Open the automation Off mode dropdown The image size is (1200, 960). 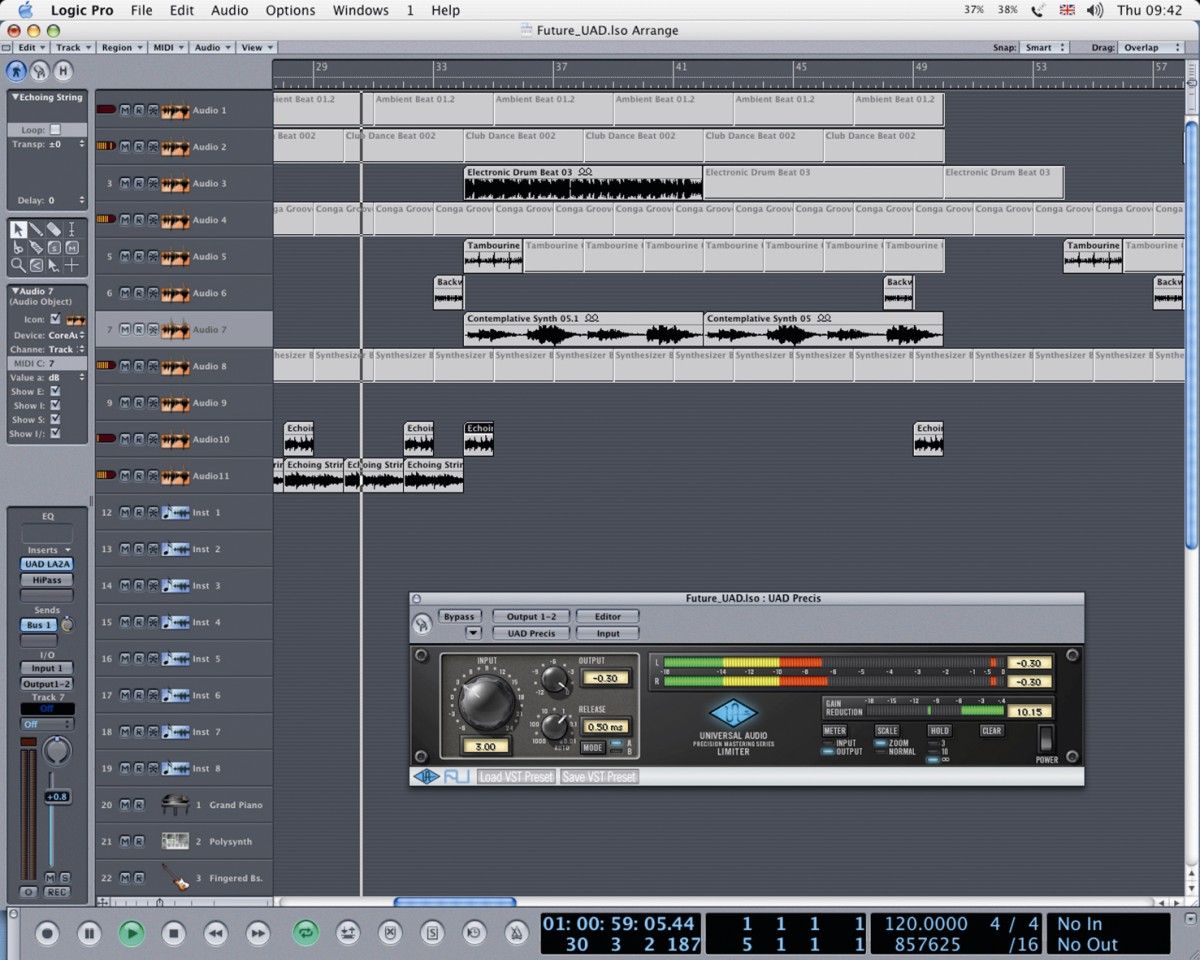(x=47, y=724)
